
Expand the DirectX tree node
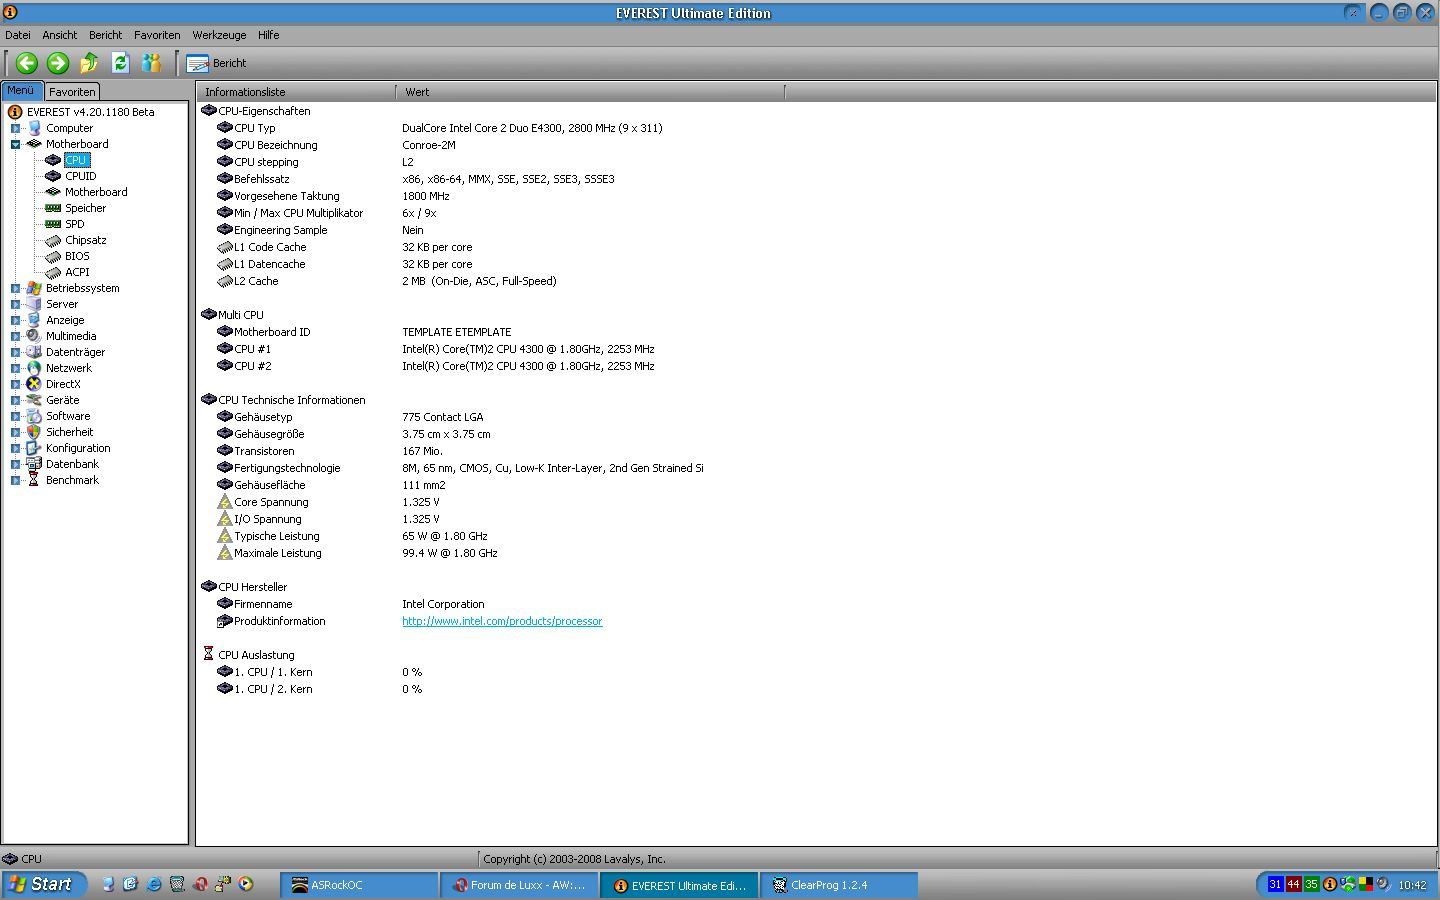click(15, 384)
